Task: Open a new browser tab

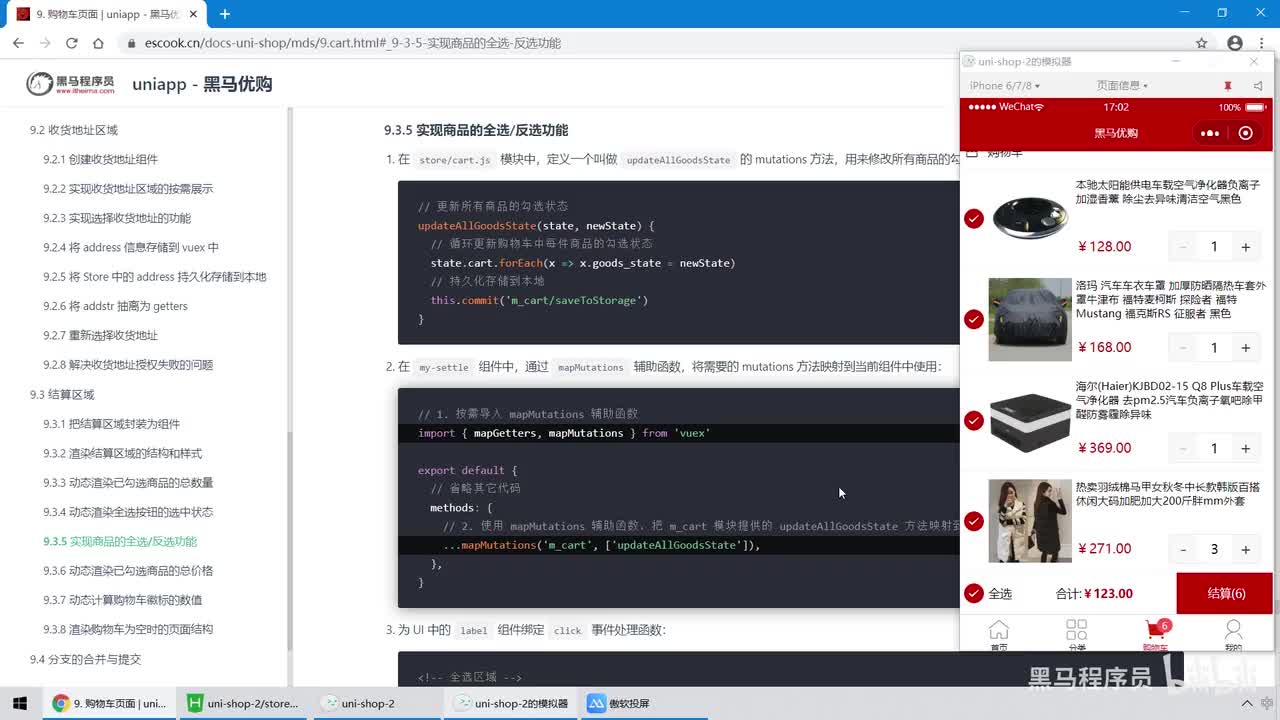Action: pyautogui.click(x=225, y=14)
